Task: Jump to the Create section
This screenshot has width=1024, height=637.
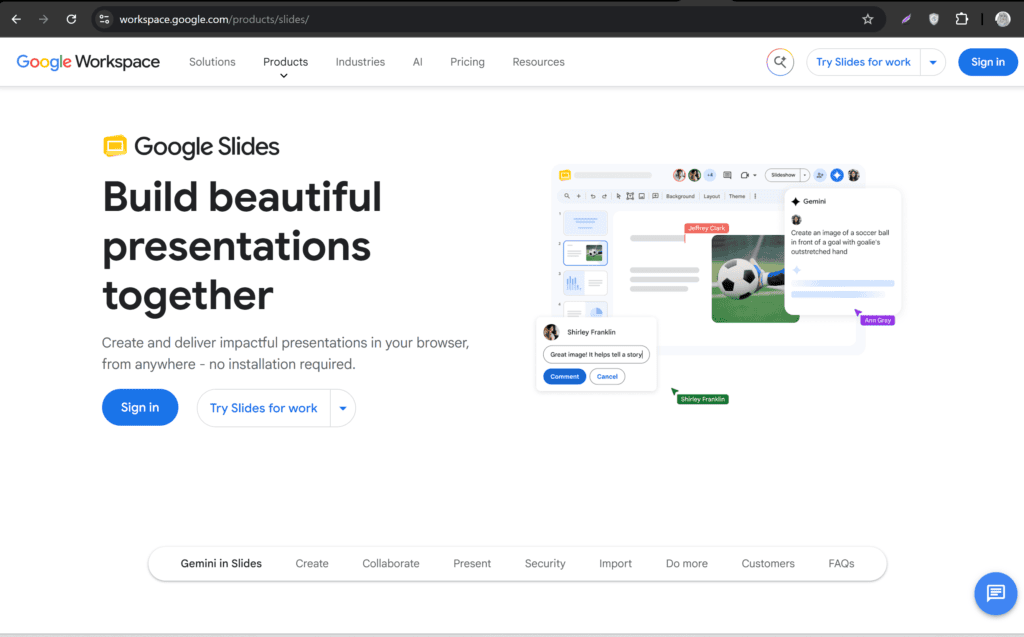Action: (x=312, y=563)
